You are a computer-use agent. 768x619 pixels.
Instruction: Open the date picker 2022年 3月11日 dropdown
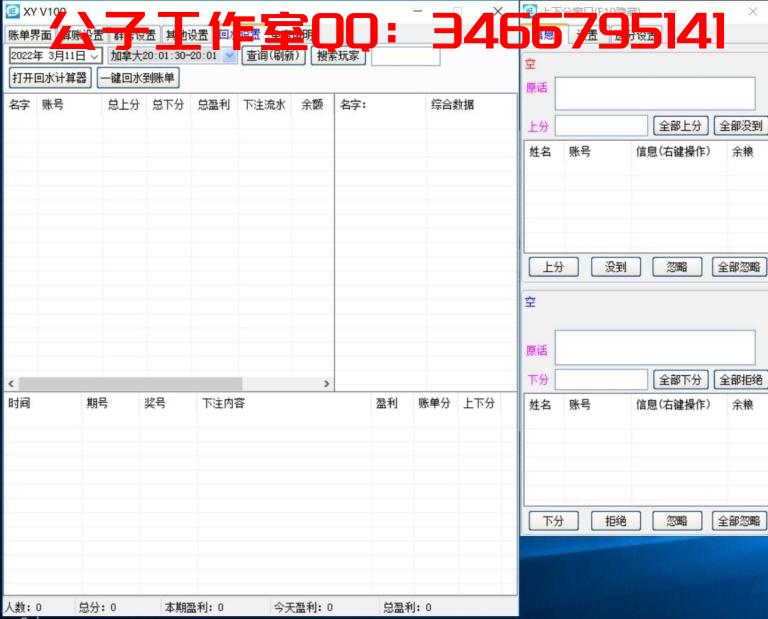pos(95,56)
